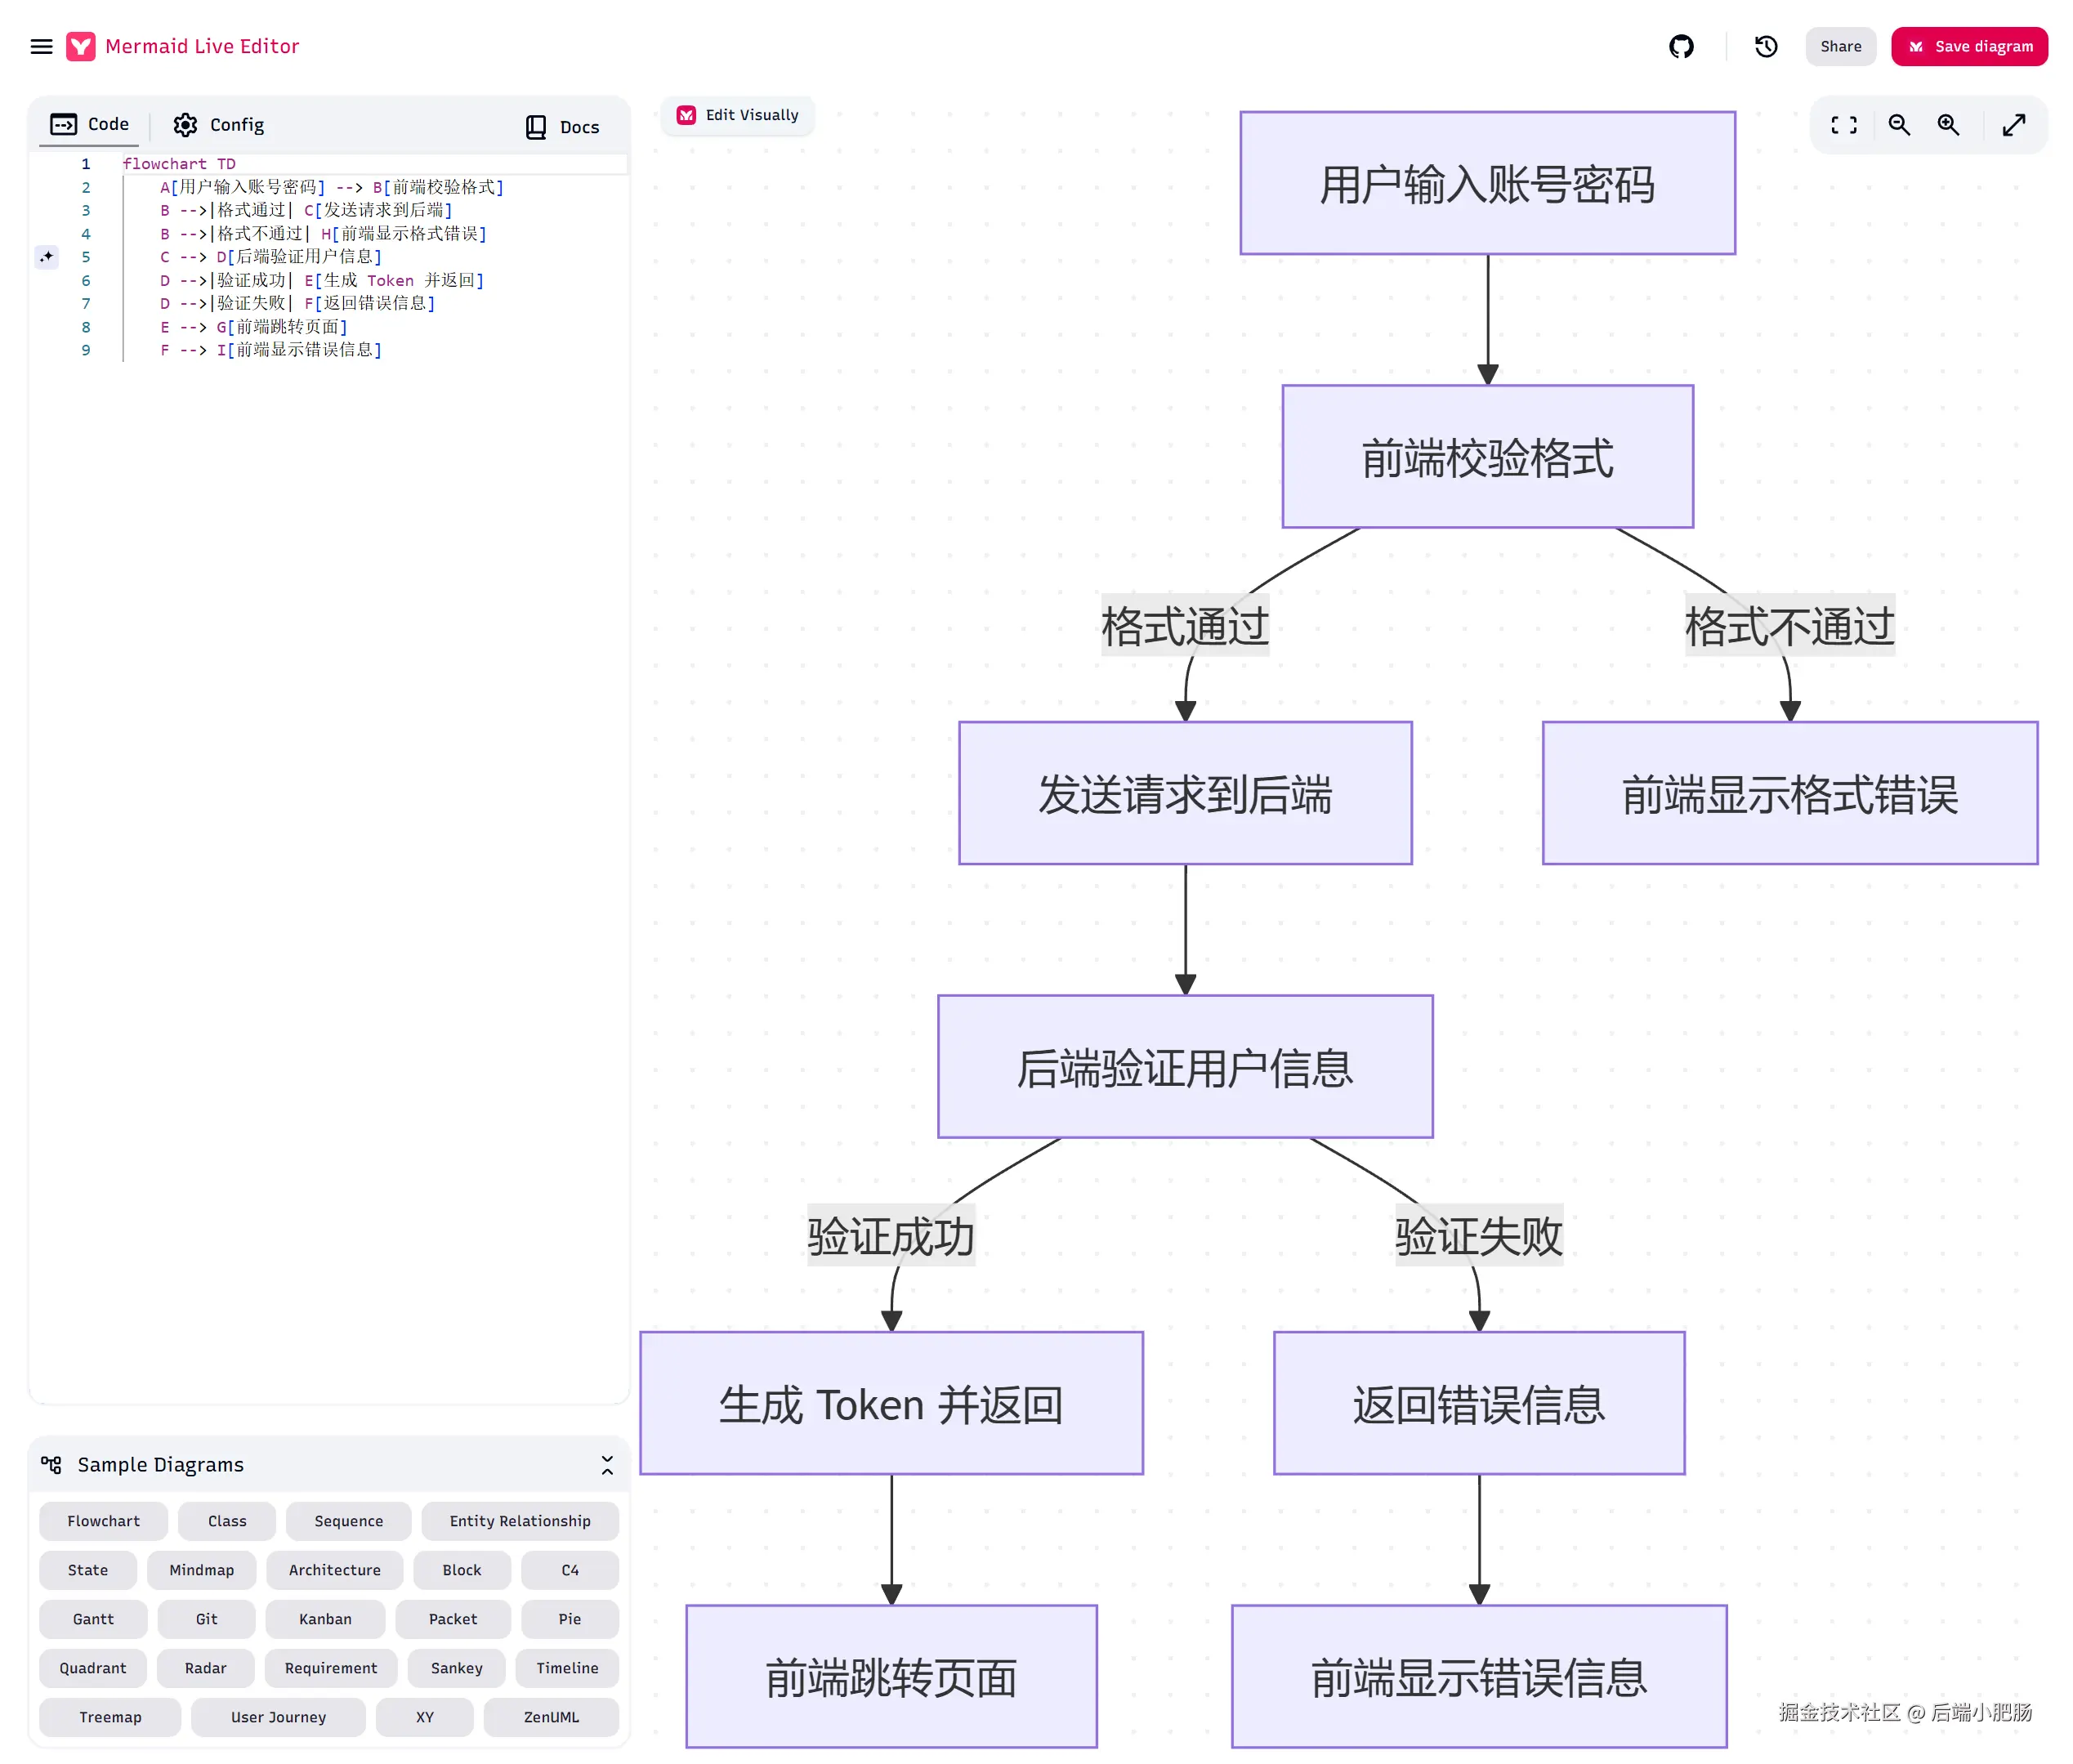The height and width of the screenshot is (1764, 2073).
Task: Open the version history icon
Action: click(1765, 46)
